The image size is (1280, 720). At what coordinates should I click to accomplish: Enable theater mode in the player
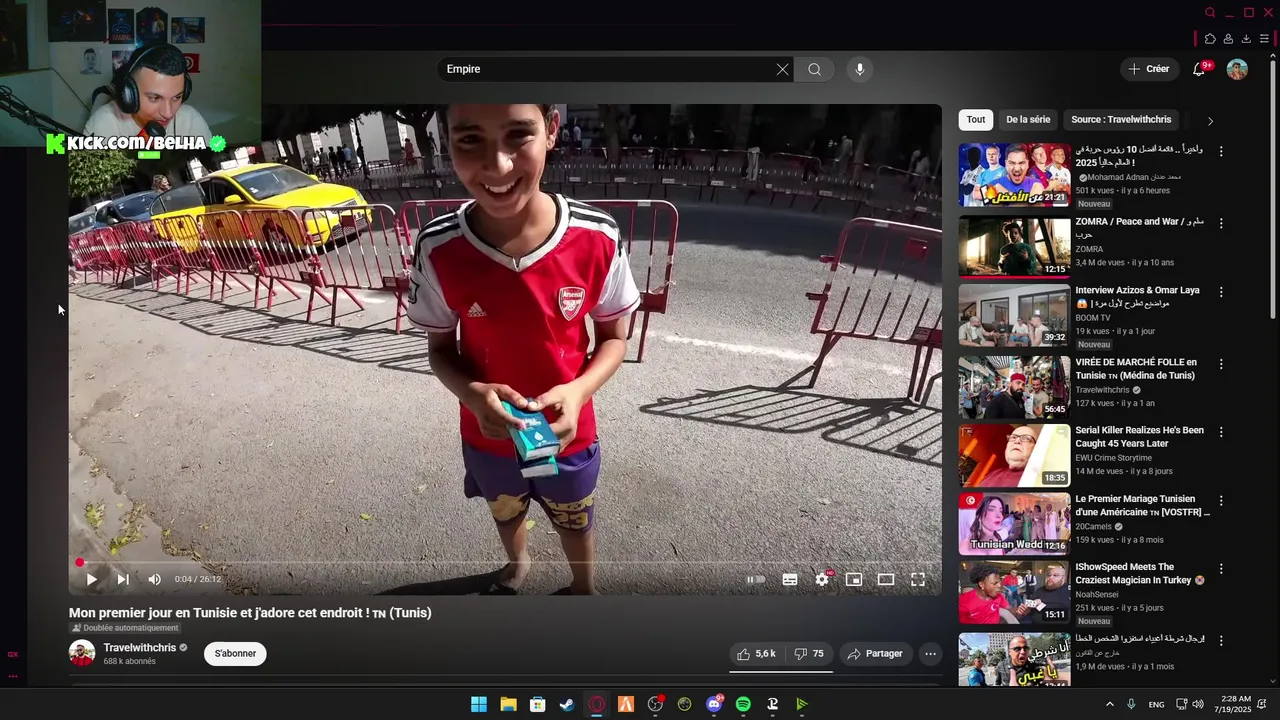[886, 579]
